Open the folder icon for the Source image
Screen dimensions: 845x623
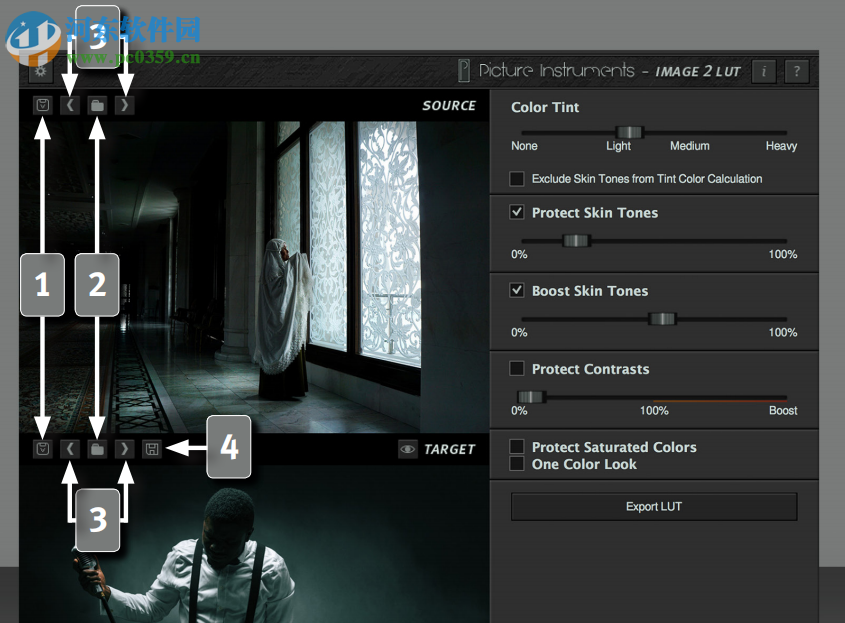96,104
